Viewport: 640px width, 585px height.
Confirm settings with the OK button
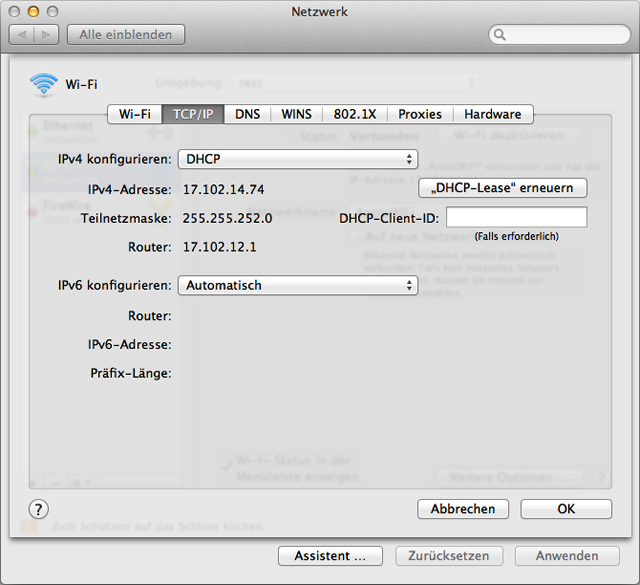tap(566, 509)
